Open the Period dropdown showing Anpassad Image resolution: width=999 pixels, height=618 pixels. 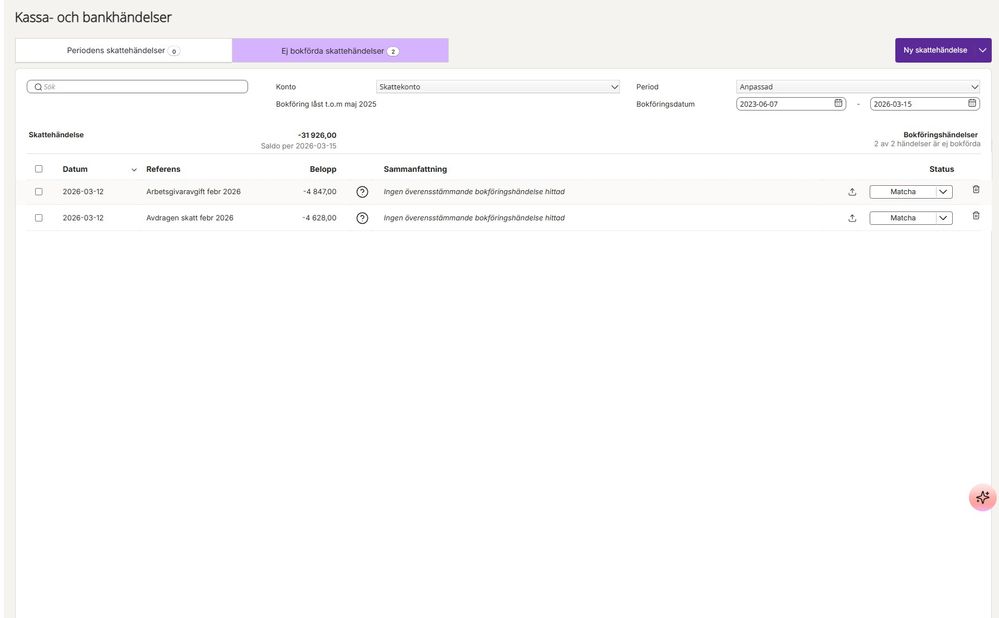[x=858, y=87]
